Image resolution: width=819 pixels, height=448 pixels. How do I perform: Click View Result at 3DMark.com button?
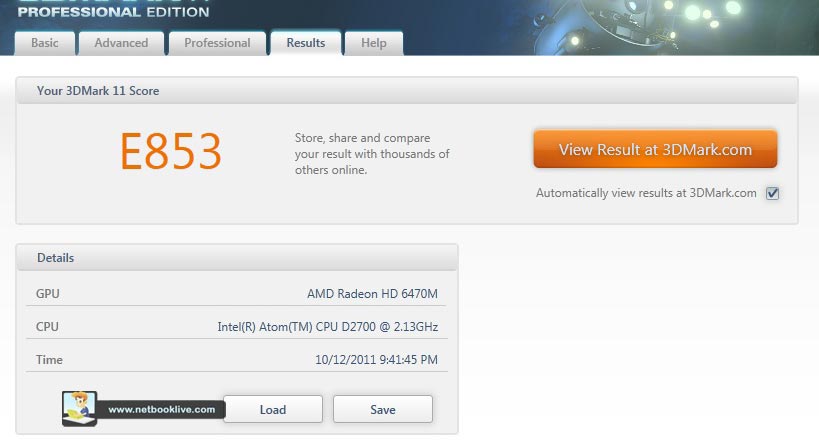[656, 149]
